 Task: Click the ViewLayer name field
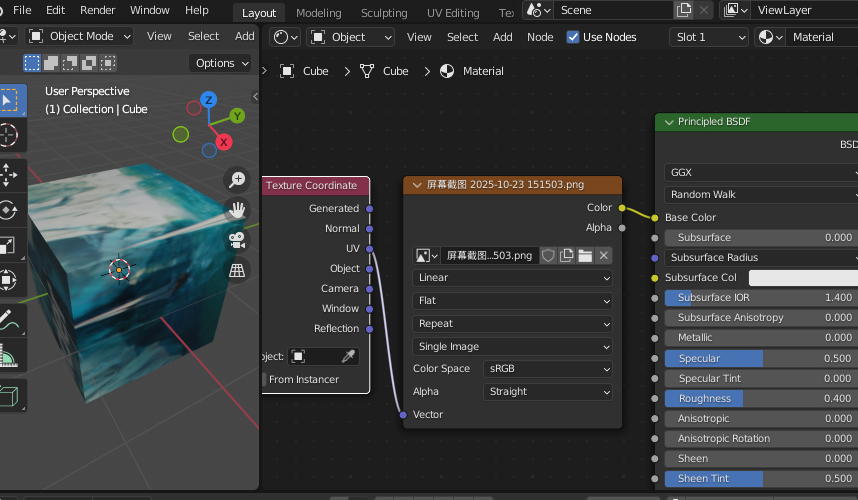tap(804, 10)
